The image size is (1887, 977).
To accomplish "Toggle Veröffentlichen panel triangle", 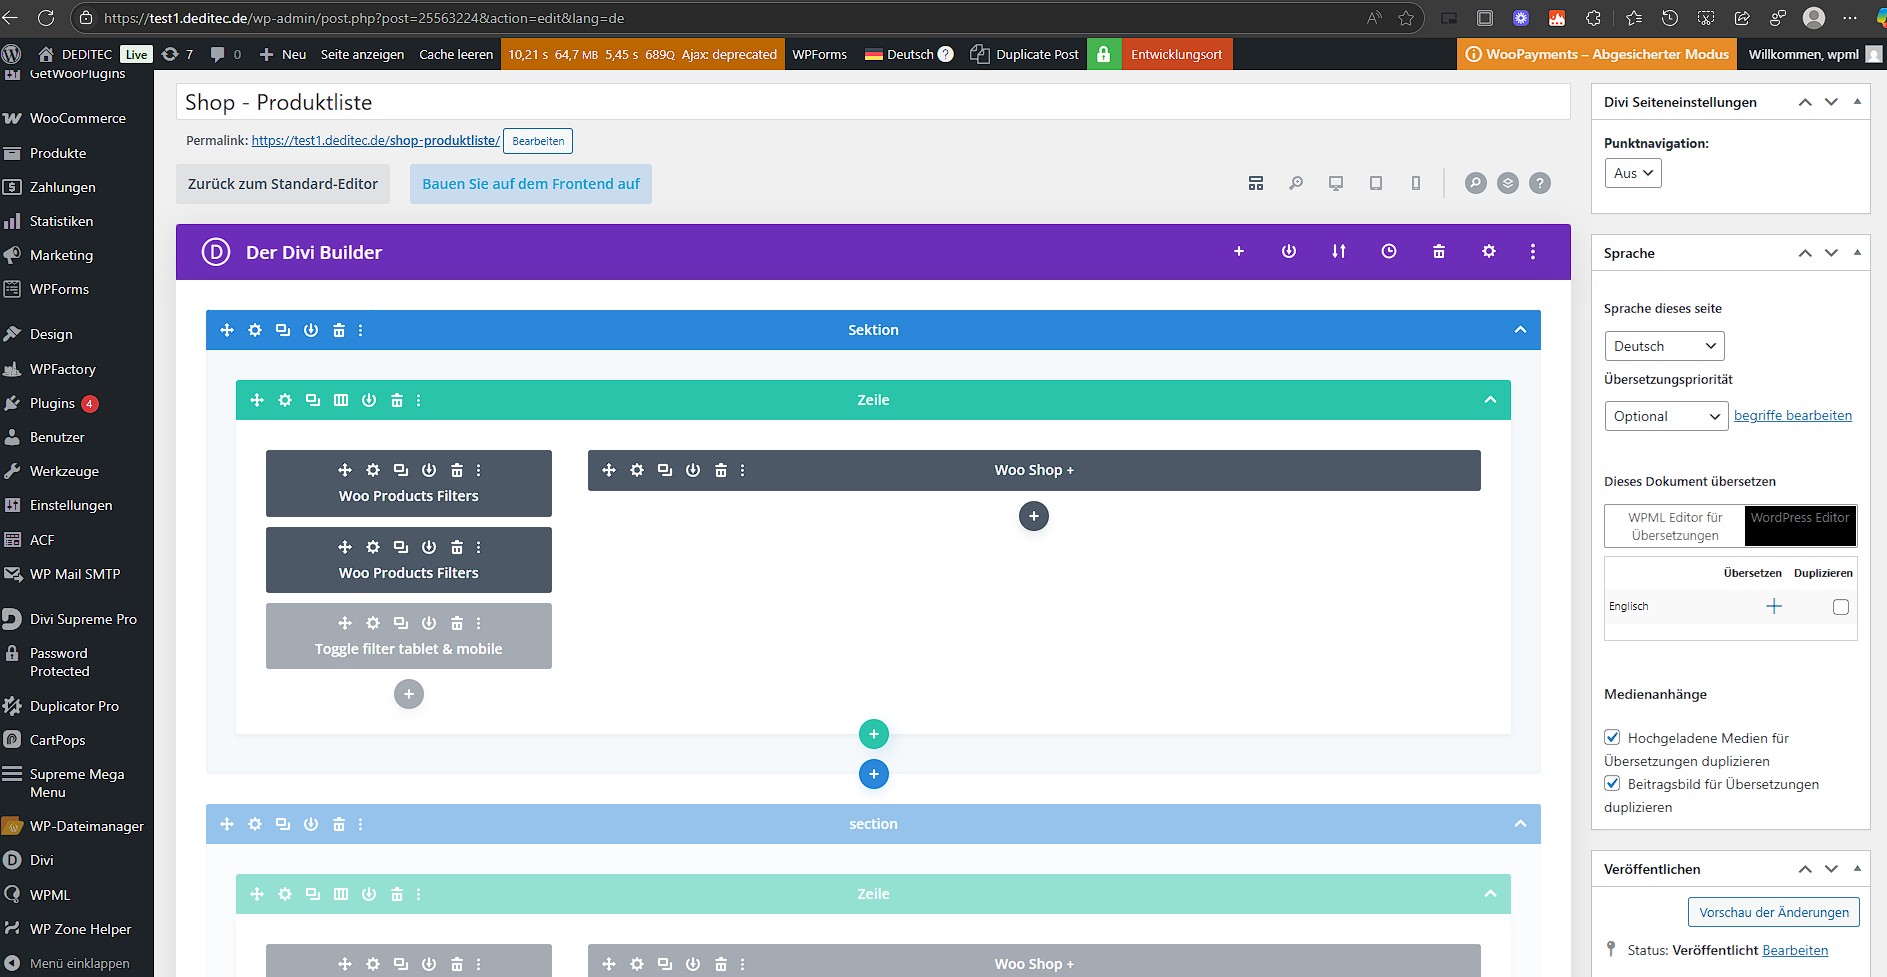I will pyautogui.click(x=1857, y=869).
